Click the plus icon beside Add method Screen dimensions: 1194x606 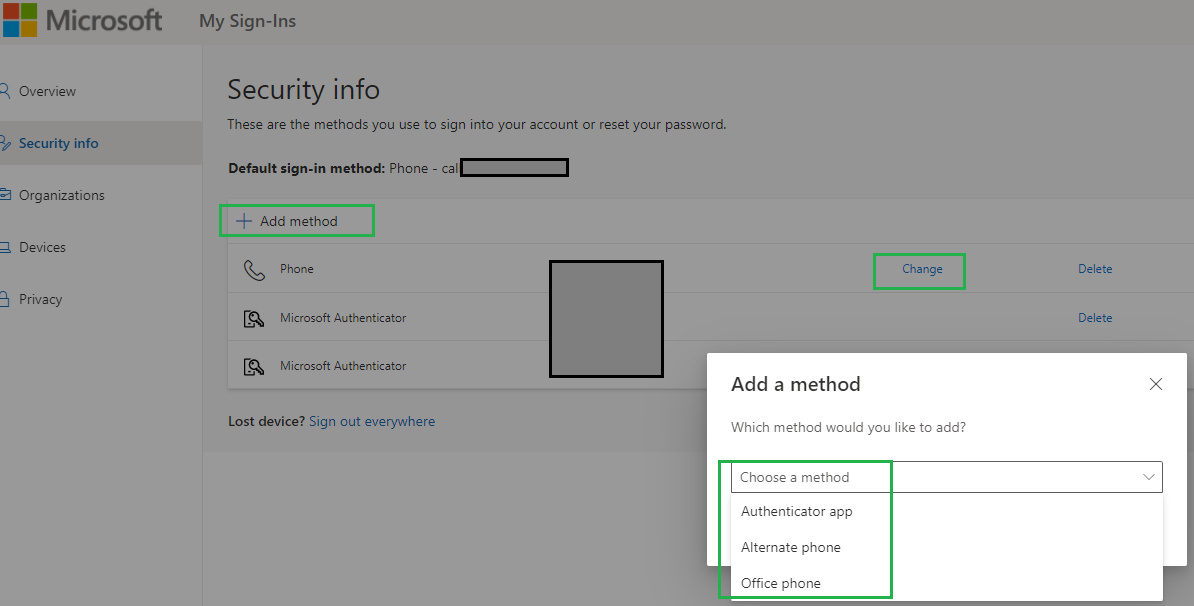pos(244,222)
